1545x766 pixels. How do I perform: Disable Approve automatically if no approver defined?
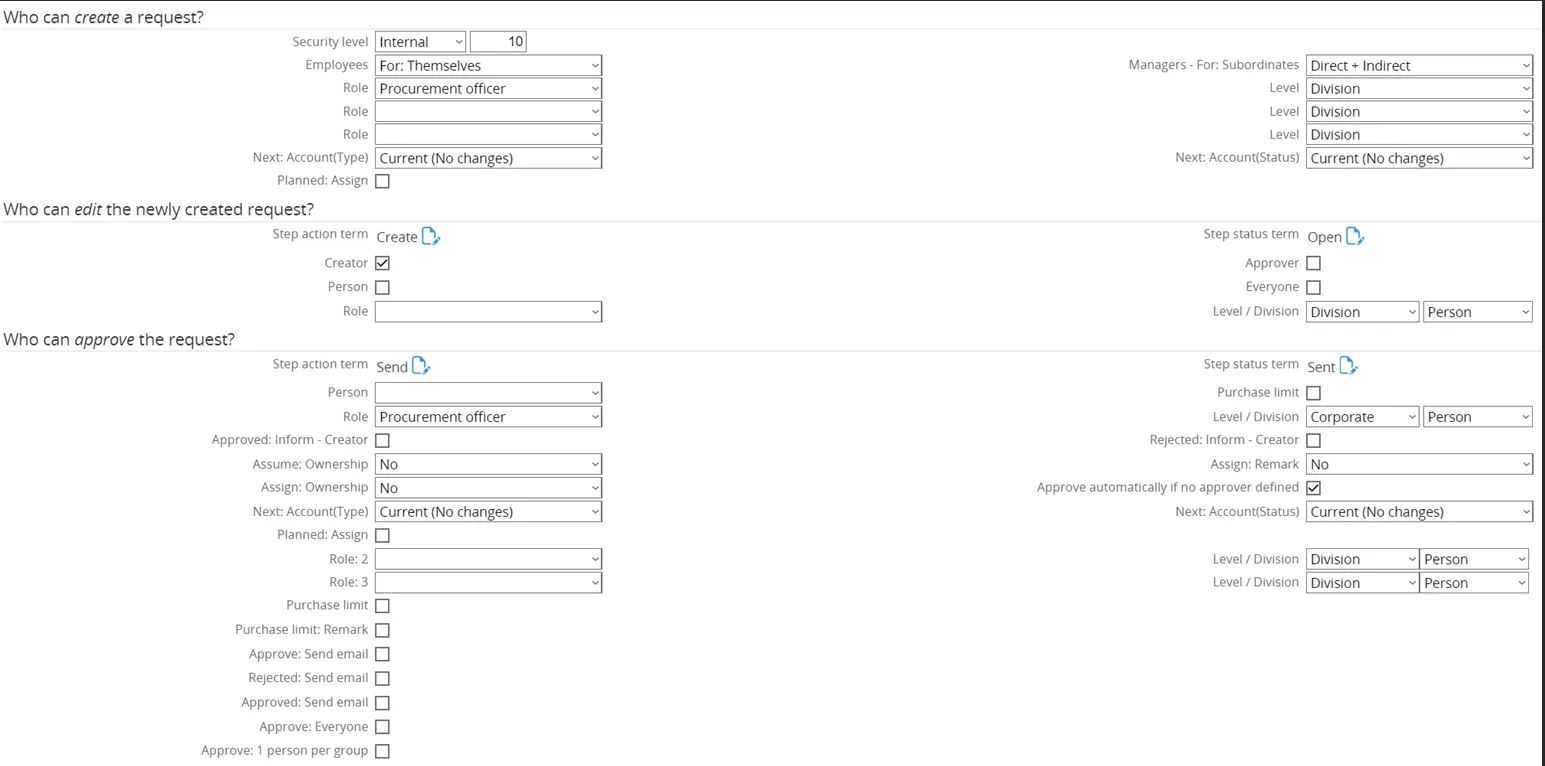click(x=1314, y=488)
